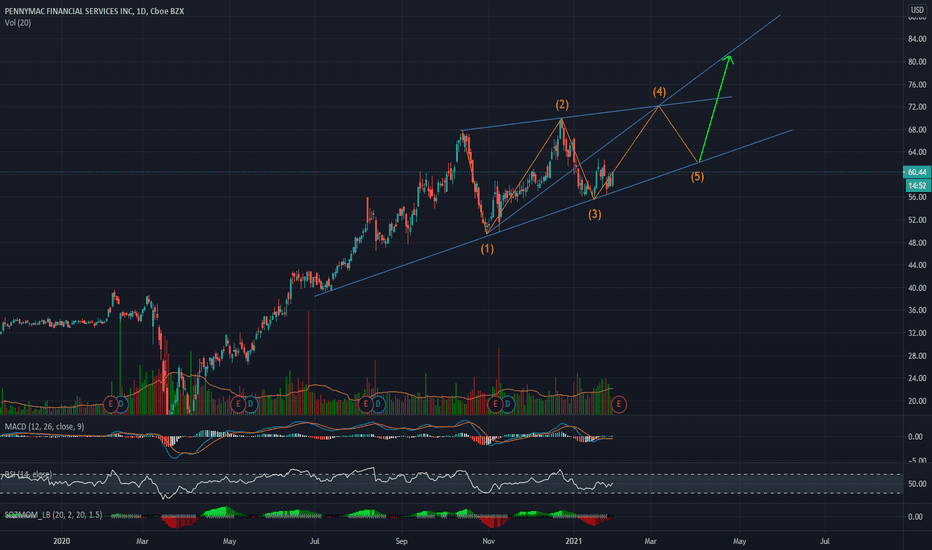The height and width of the screenshot is (550, 932).
Task: Click the 20.00 price axis label
Action: pyautogui.click(x=917, y=401)
